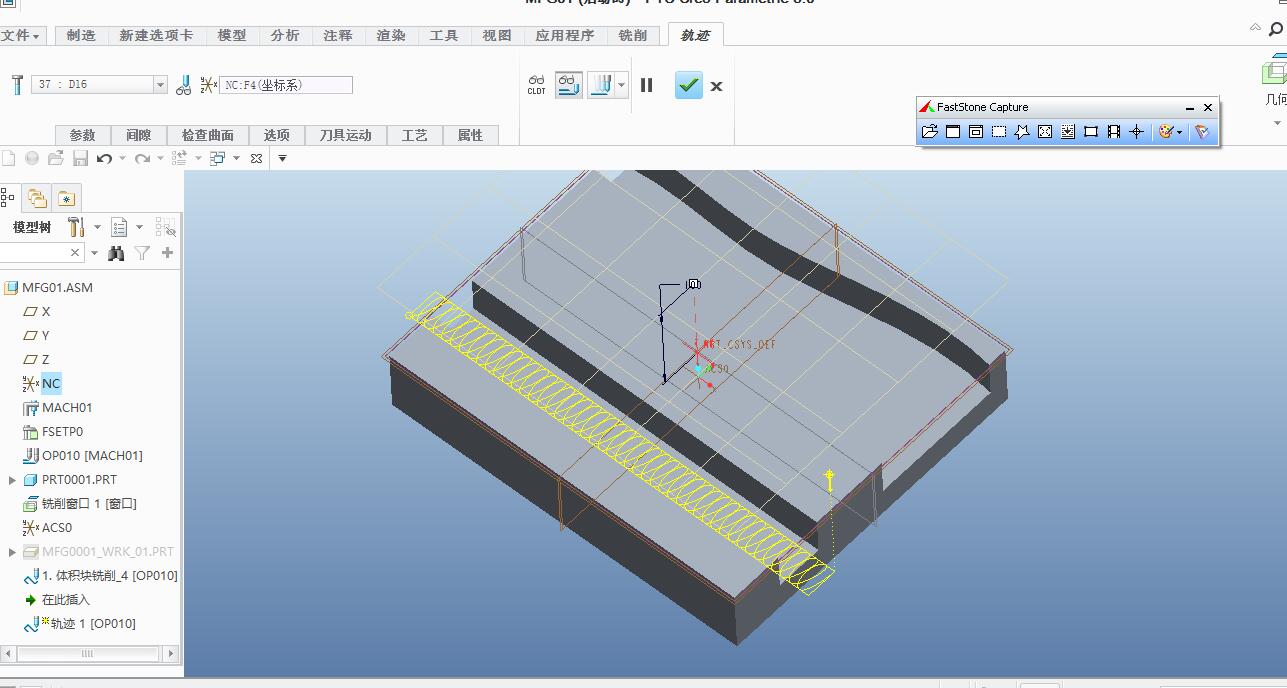The image size is (1287, 688).
Task: Select the NC:F4 coordinate system field
Action: point(286,85)
